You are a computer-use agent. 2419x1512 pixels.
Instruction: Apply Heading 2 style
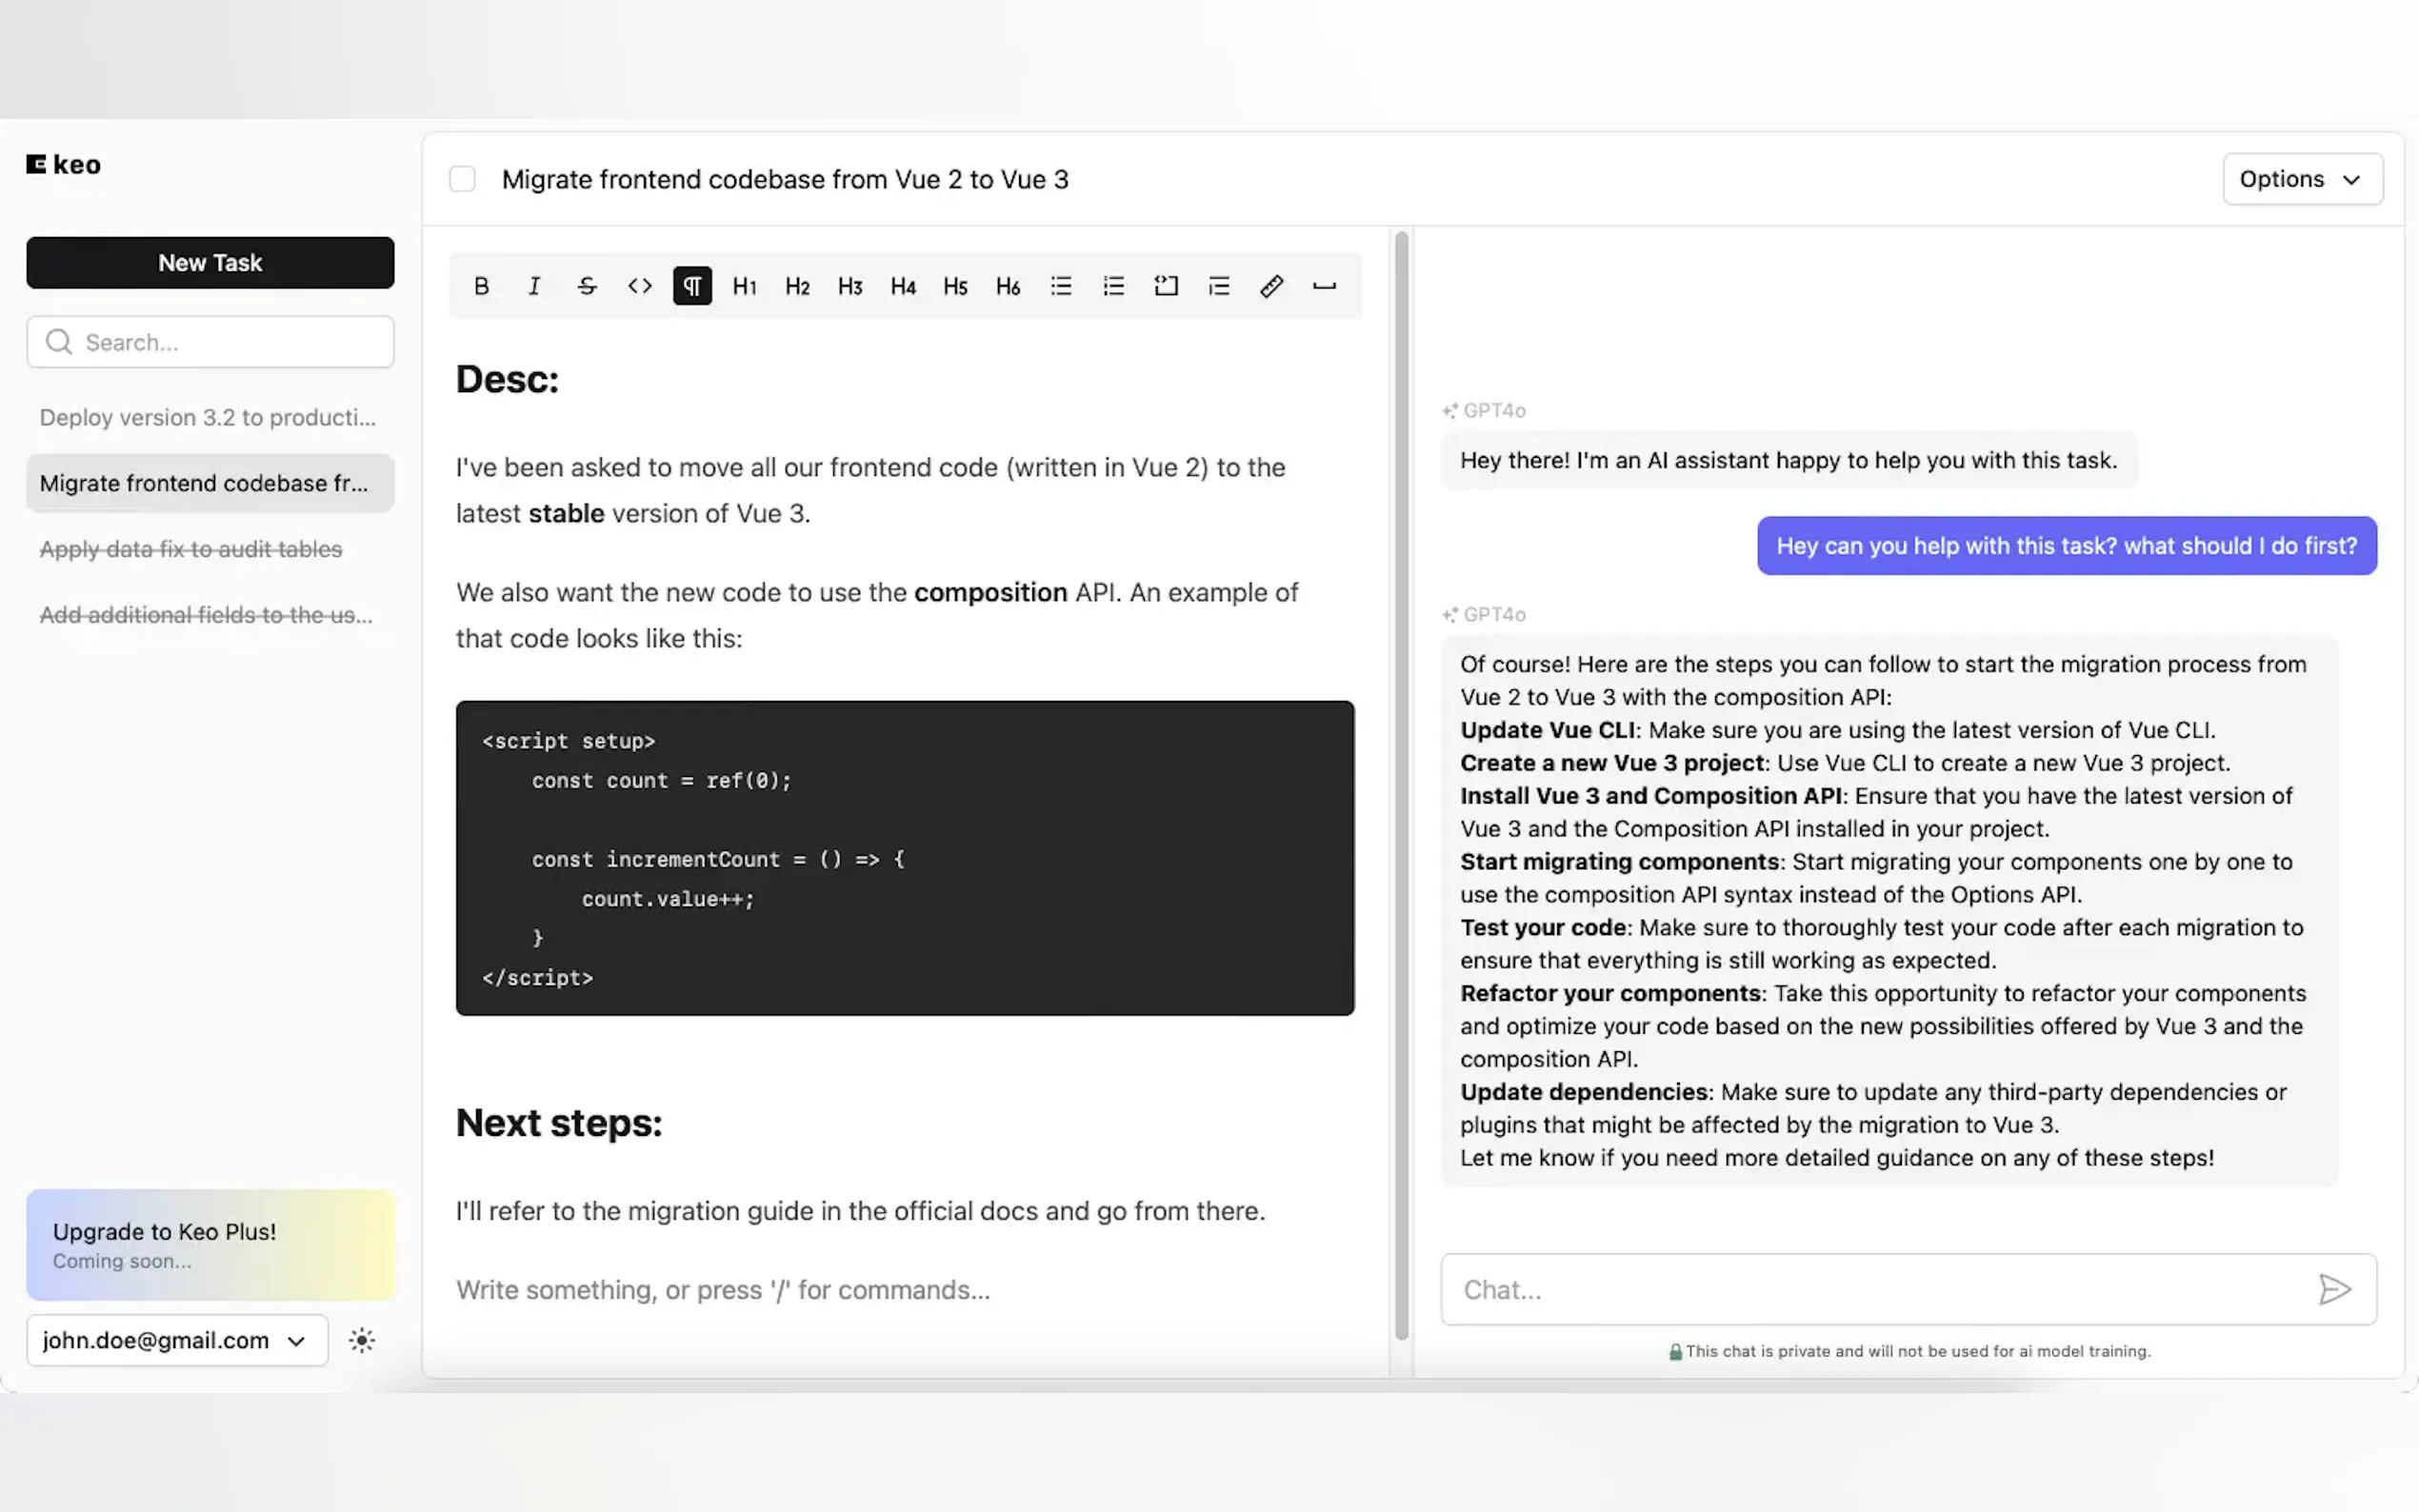coord(797,286)
